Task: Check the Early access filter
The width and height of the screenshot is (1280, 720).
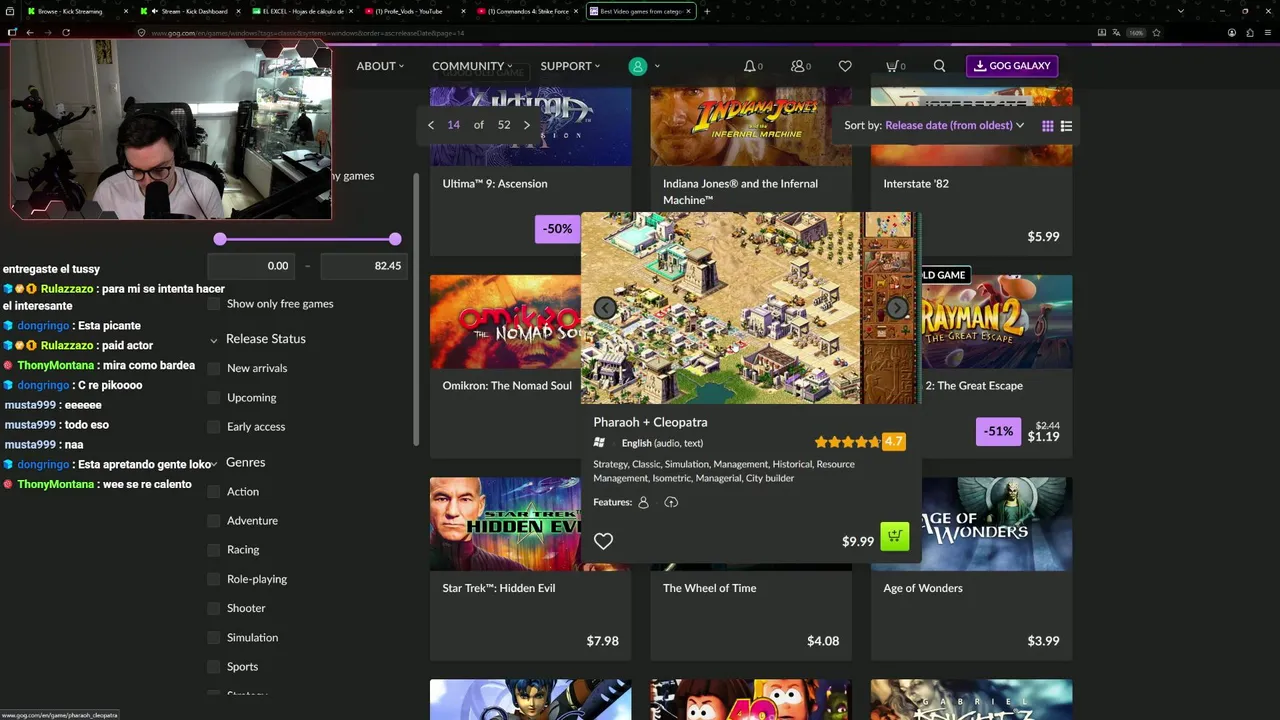Action: (214, 427)
